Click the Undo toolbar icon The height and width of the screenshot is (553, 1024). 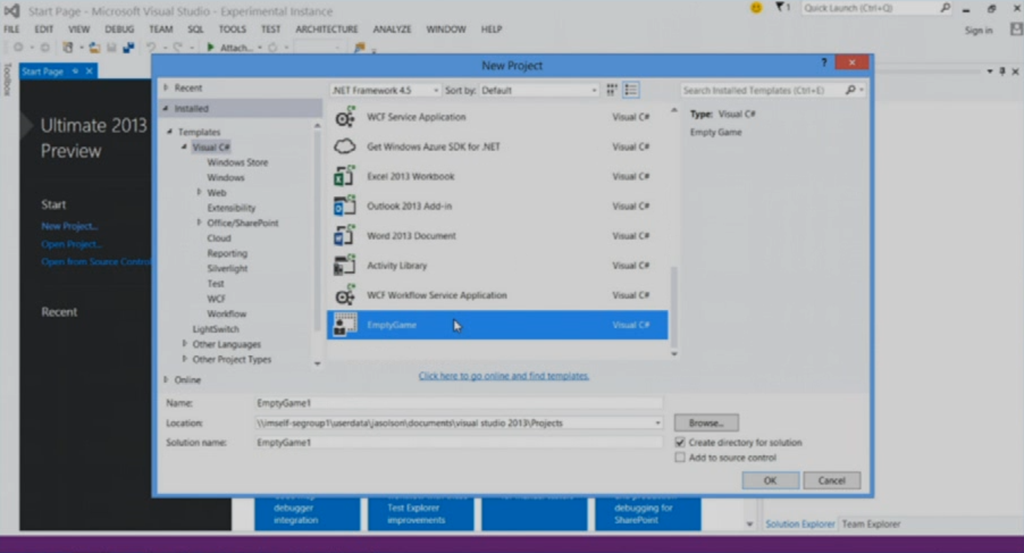point(151,47)
